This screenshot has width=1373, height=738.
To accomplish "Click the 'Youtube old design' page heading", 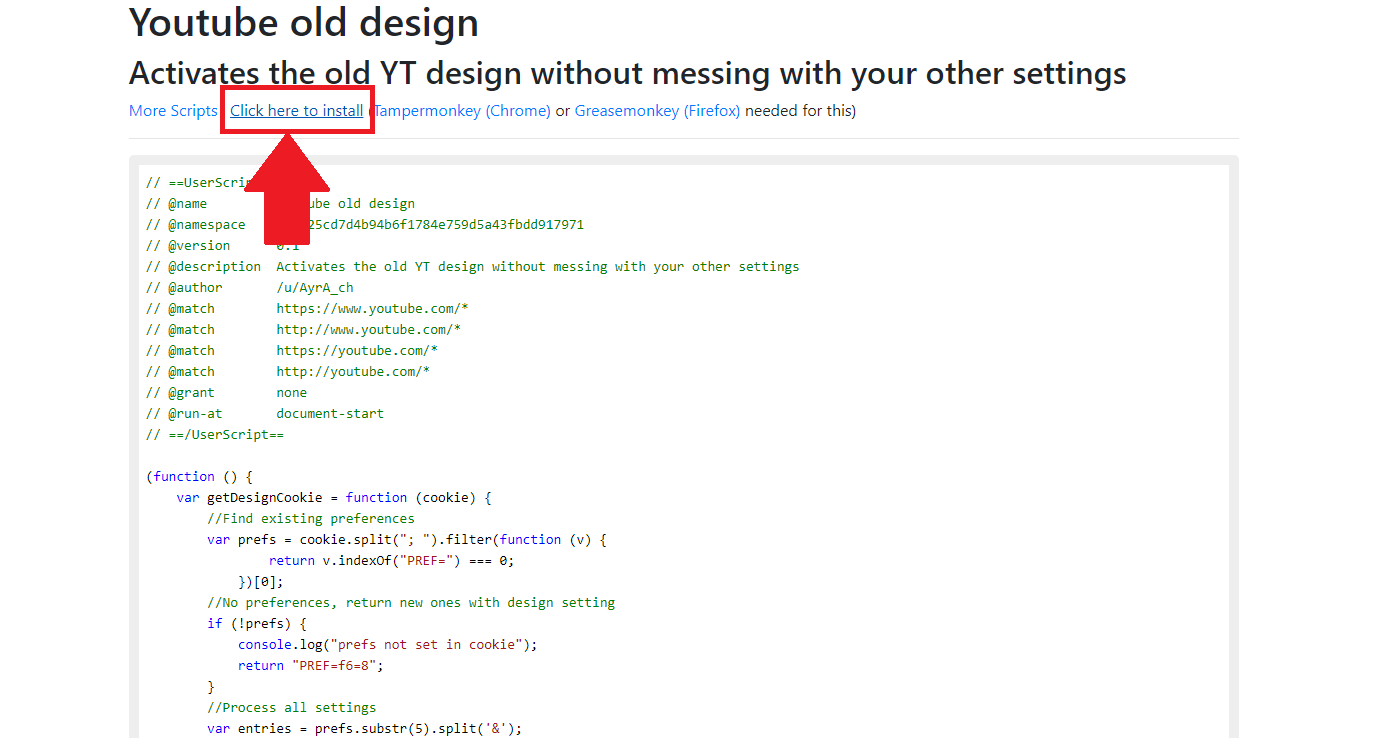I will 304,22.
